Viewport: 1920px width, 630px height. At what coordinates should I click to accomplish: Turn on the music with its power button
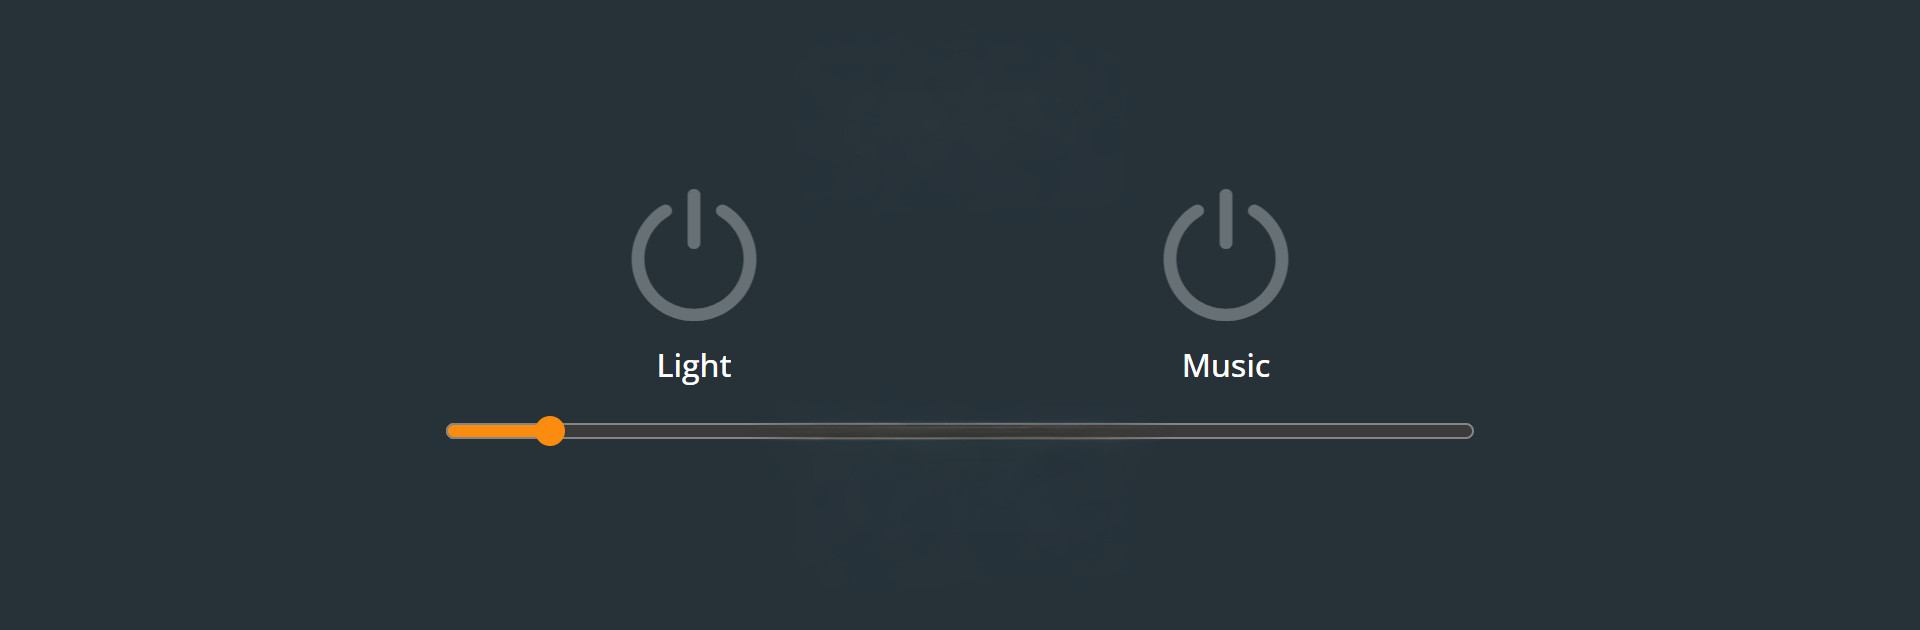point(1226,255)
